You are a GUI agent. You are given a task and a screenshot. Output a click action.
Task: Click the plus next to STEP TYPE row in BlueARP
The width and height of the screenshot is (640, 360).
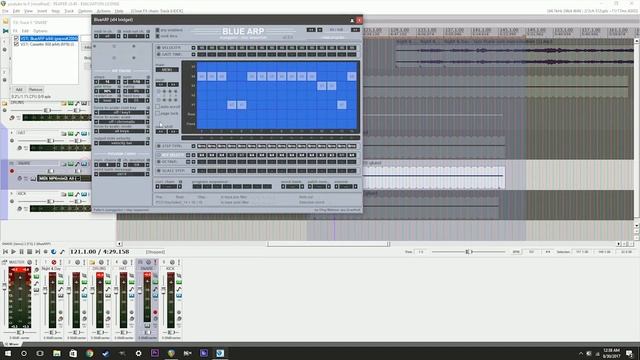(x=193, y=146)
